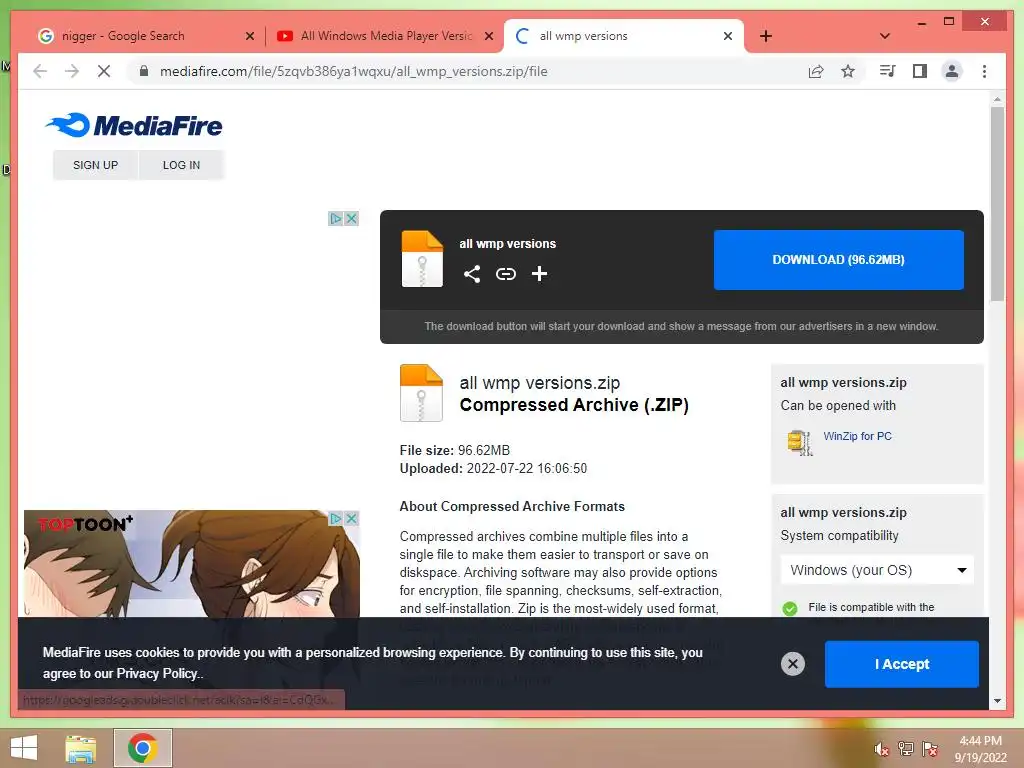
Task: Open the Windows (your OS) dropdown
Action: (x=877, y=570)
